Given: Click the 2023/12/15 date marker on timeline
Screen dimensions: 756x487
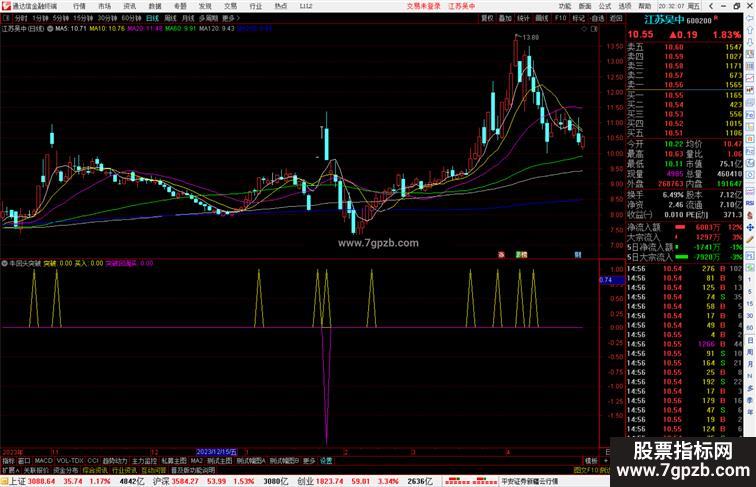Looking at the screenshot, I should click(x=216, y=452).
